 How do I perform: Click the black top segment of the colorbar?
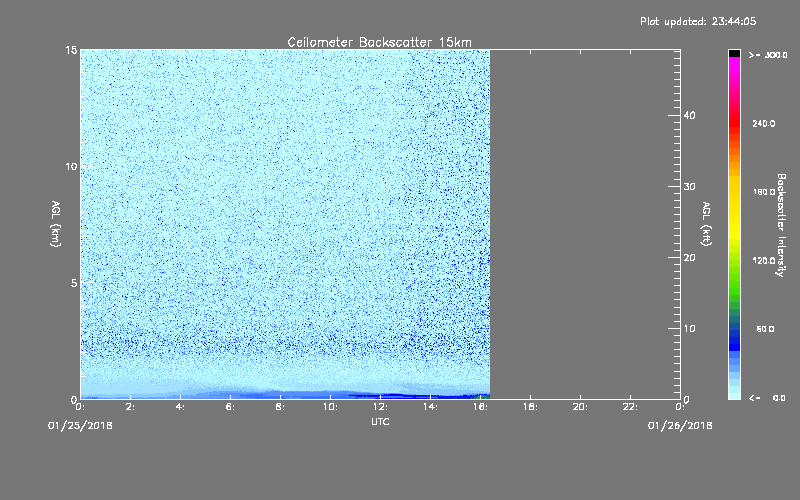[734, 53]
